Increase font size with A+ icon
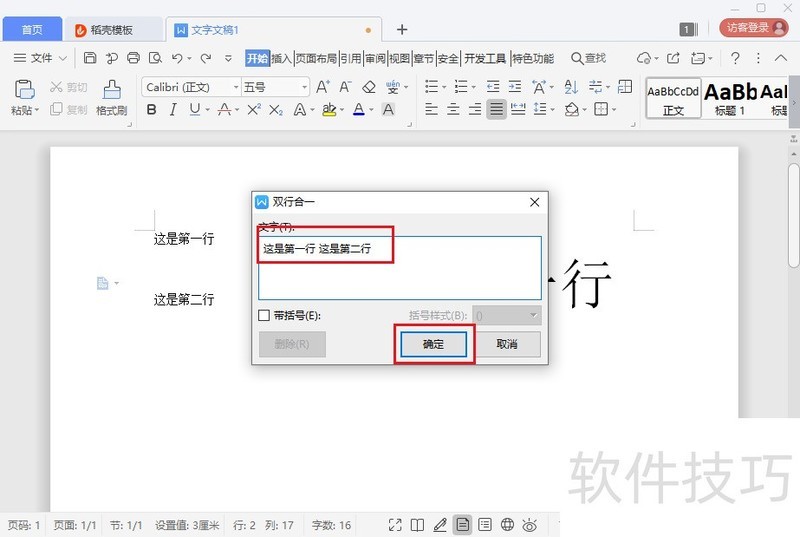 coord(322,87)
